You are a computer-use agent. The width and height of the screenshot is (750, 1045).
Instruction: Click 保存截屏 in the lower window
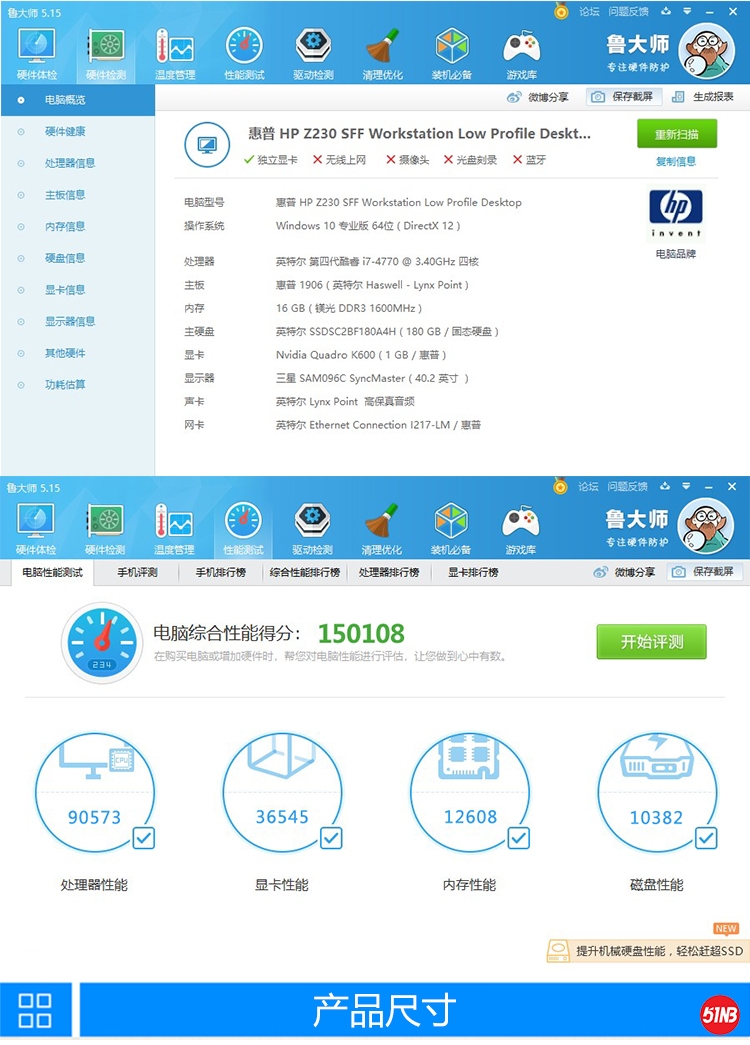pos(704,572)
